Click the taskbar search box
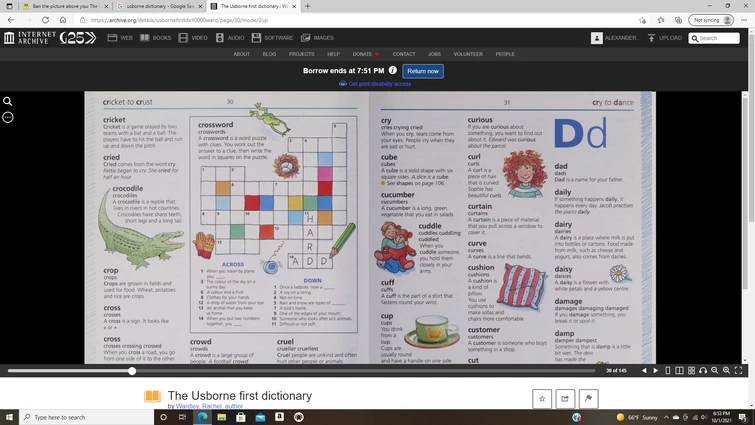The height and width of the screenshot is (425, 755). (87, 417)
